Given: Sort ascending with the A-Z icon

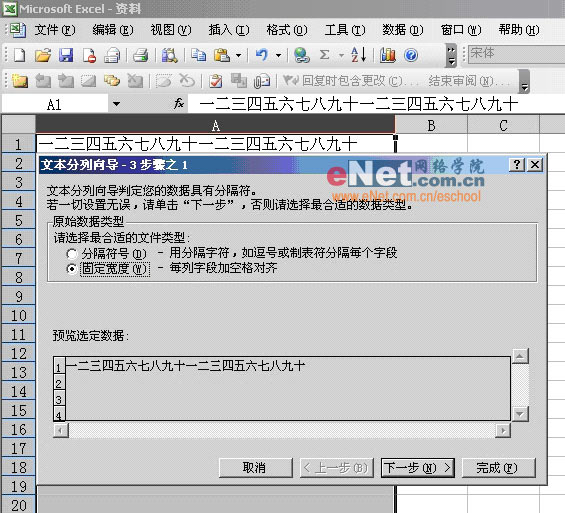Looking at the screenshot, I should coord(359,55).
